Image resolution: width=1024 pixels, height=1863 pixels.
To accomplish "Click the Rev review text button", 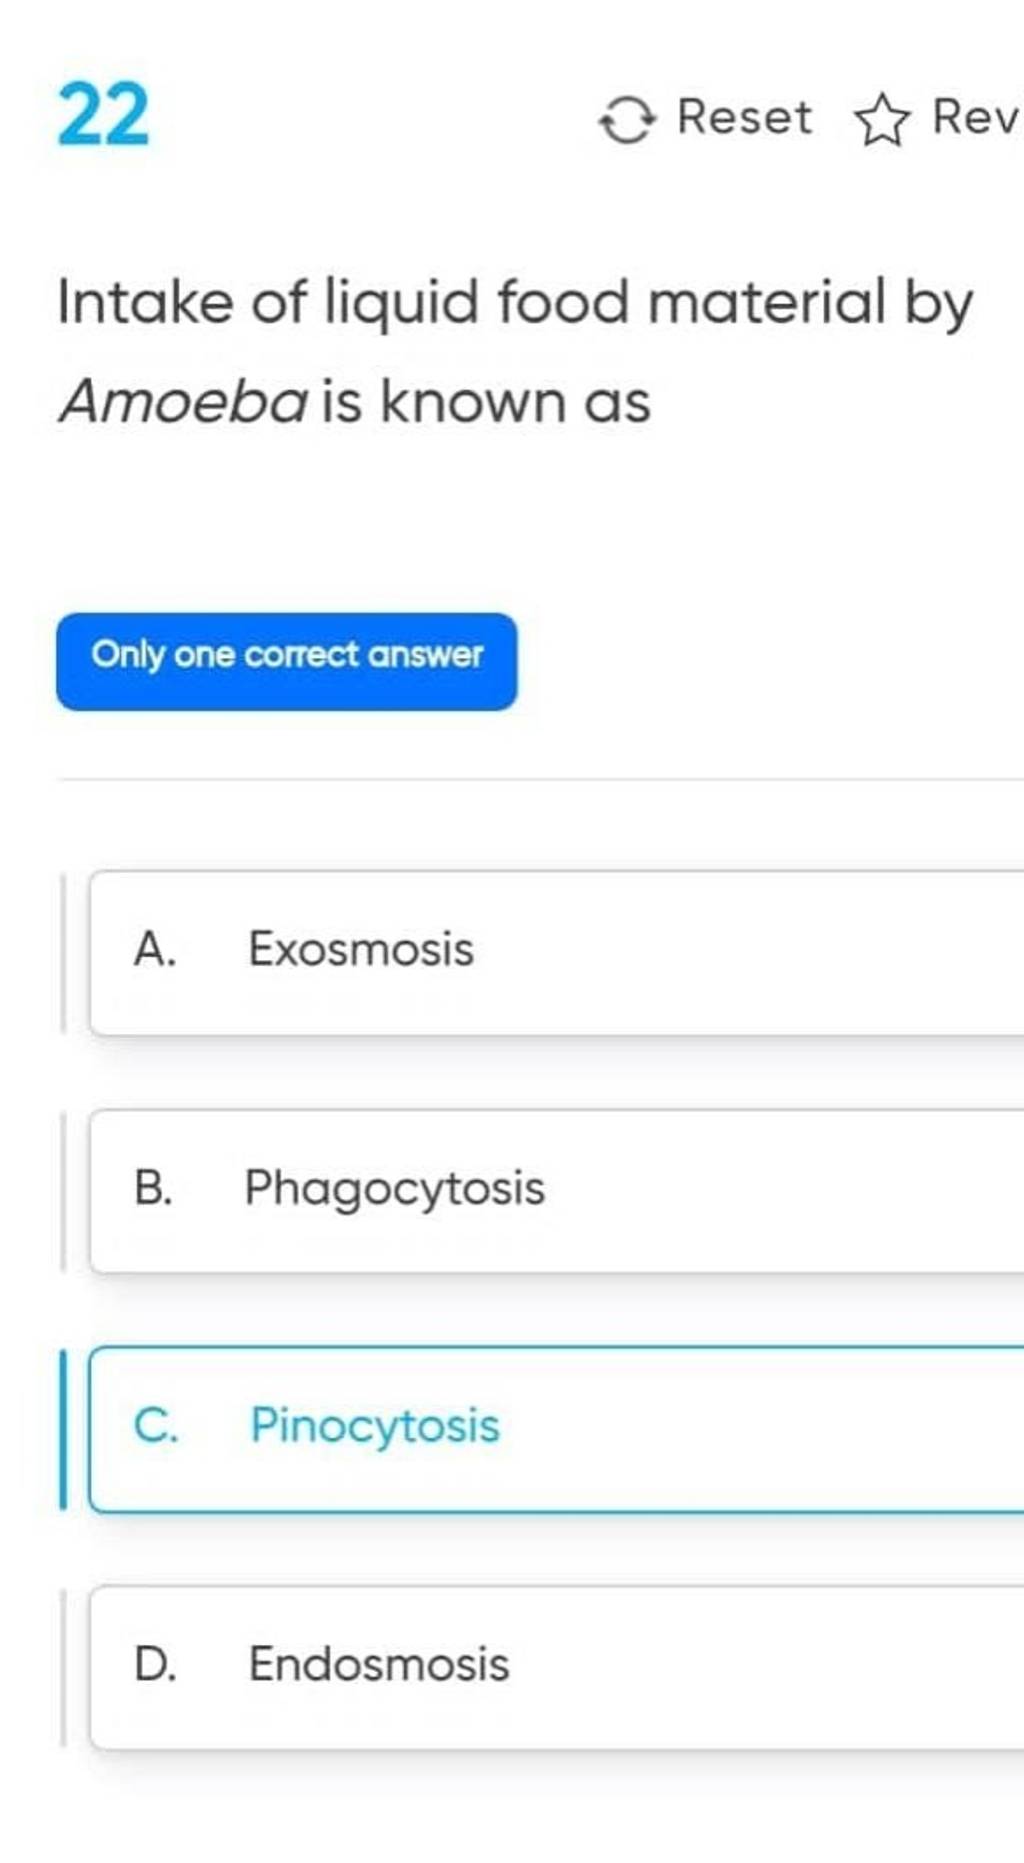I will tap(976, 117).
